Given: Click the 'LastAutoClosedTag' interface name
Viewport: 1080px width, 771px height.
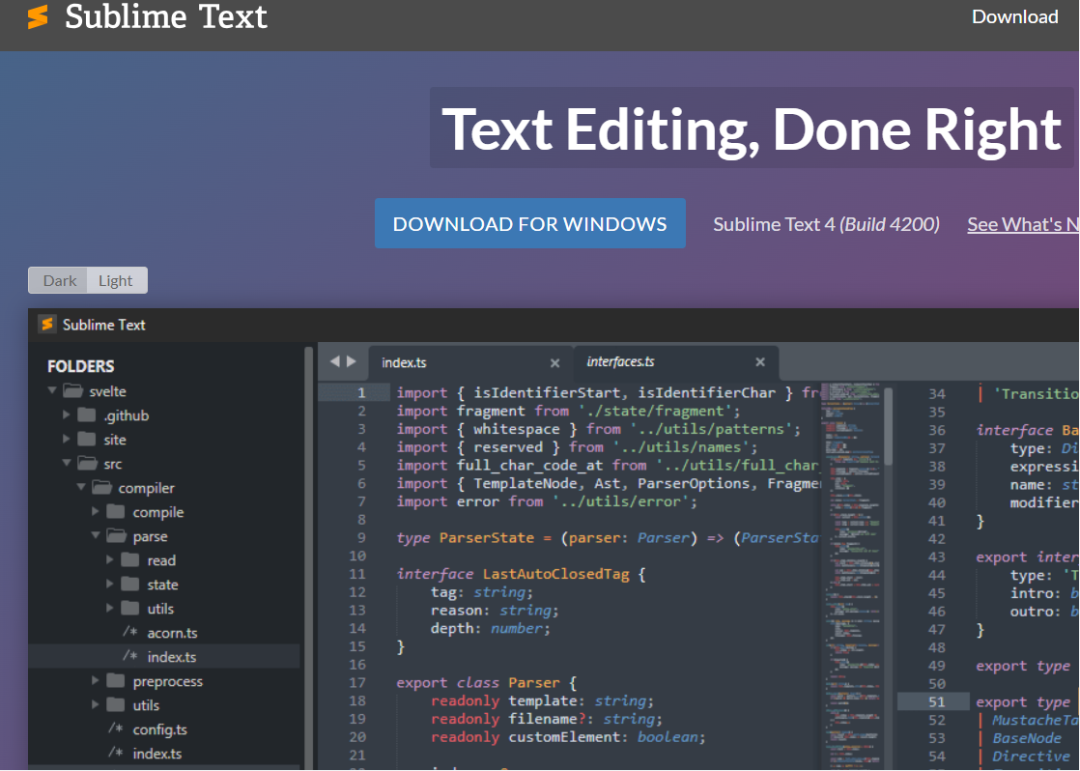Looking at the screenshot, I should pos(556,574).
